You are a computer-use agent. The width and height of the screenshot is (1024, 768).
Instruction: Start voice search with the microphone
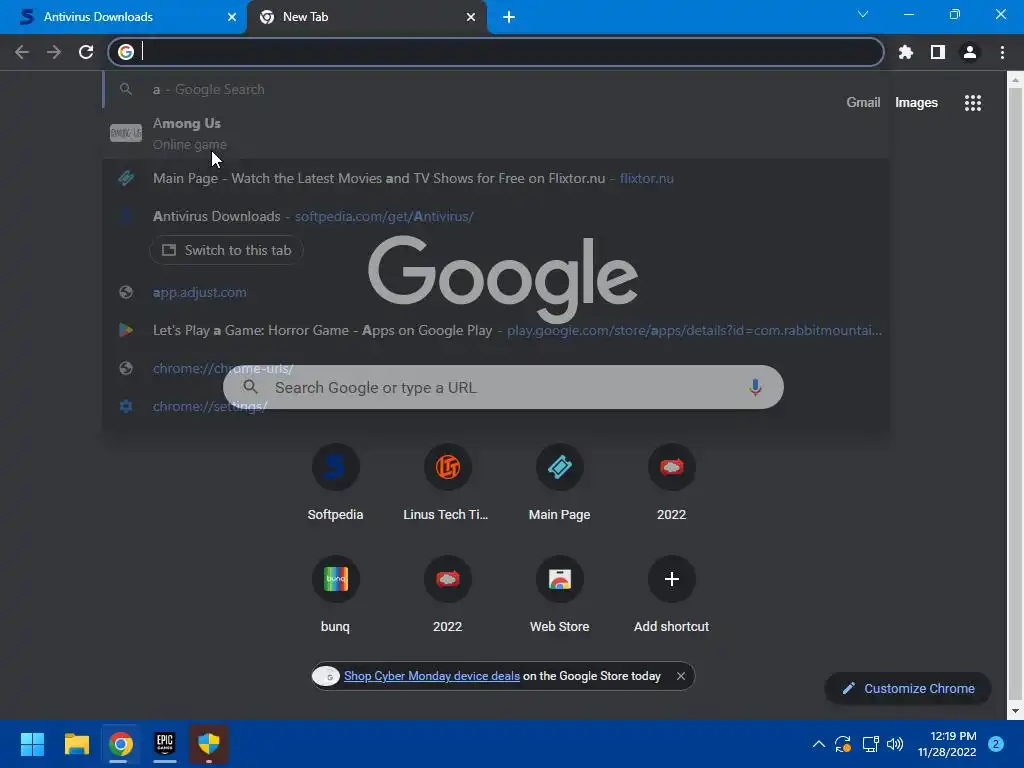[x=755, y=387]
